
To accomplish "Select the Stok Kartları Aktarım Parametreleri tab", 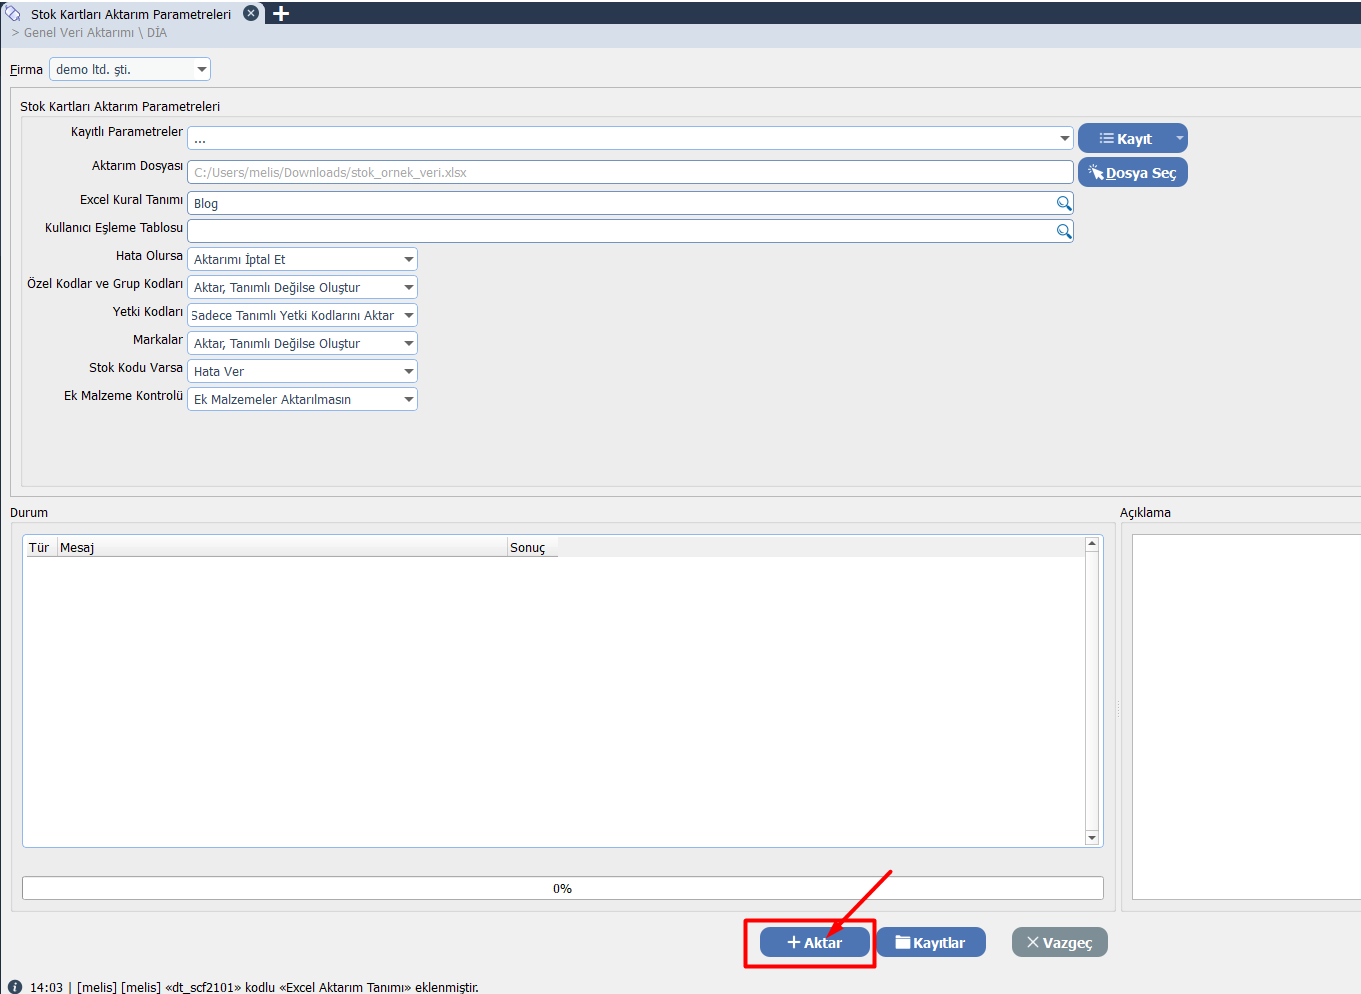I will pyautogui.click(x=130, y=14).
